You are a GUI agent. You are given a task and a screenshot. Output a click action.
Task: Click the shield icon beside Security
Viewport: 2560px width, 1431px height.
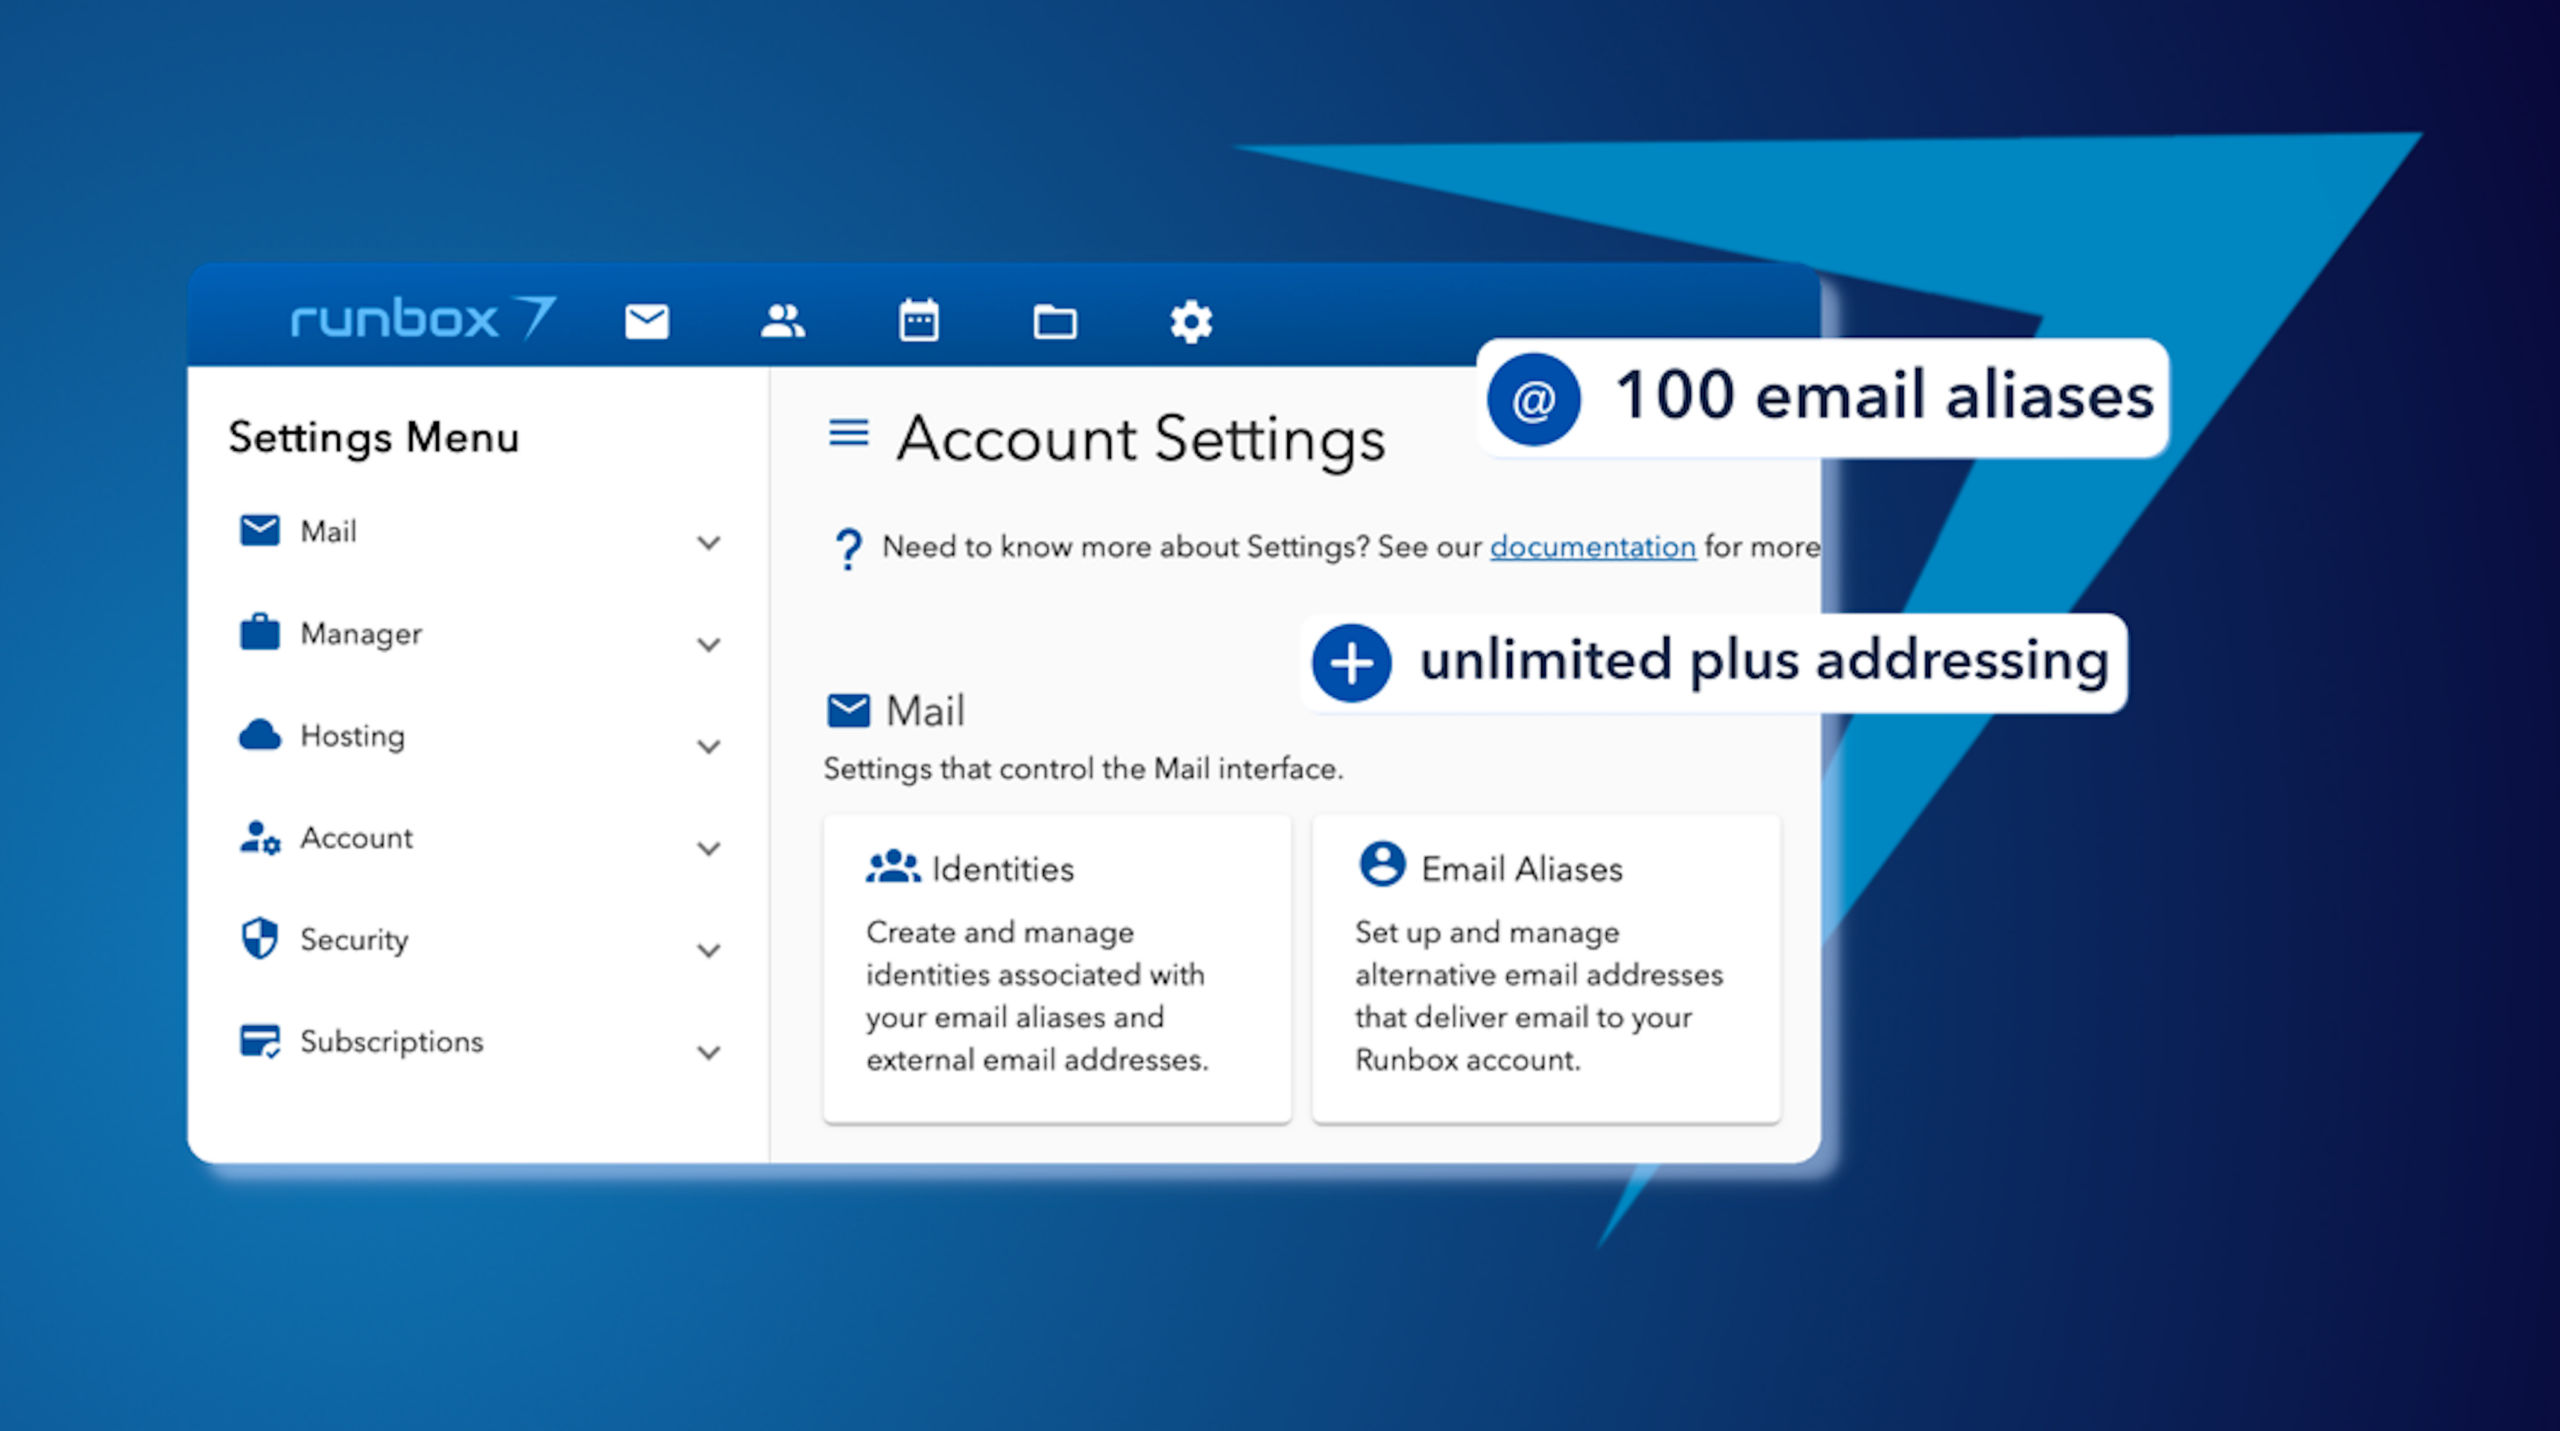coord(260,938)
